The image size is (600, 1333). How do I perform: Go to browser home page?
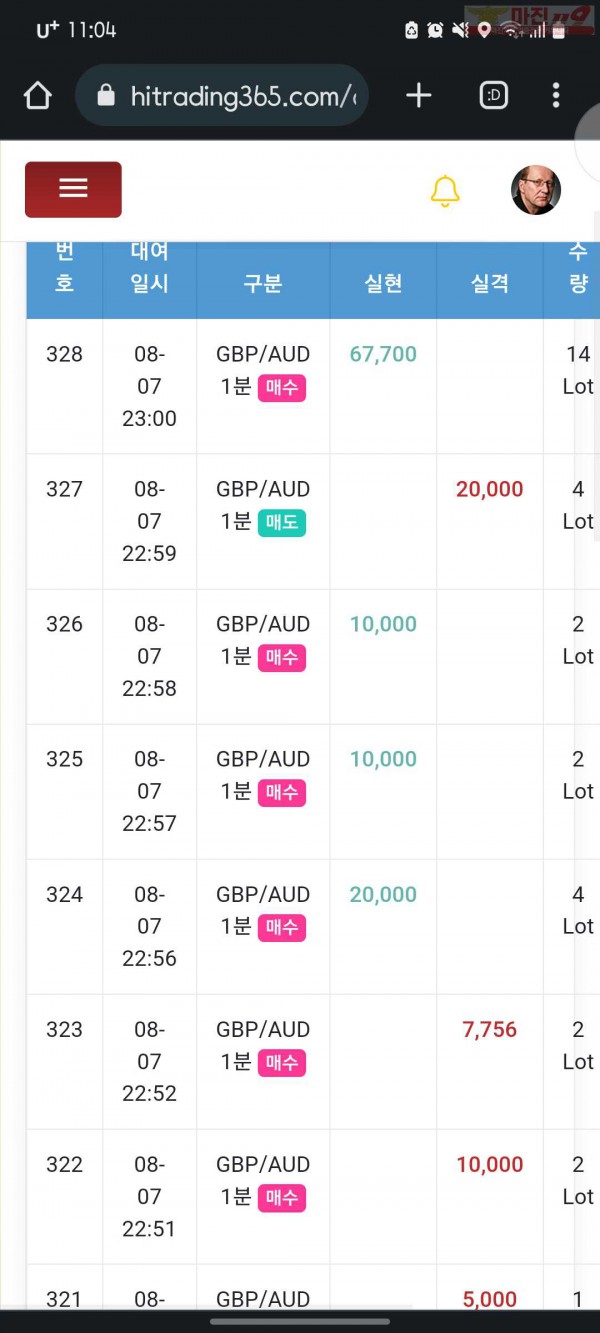pyautogui.click(x=37, y=96)
